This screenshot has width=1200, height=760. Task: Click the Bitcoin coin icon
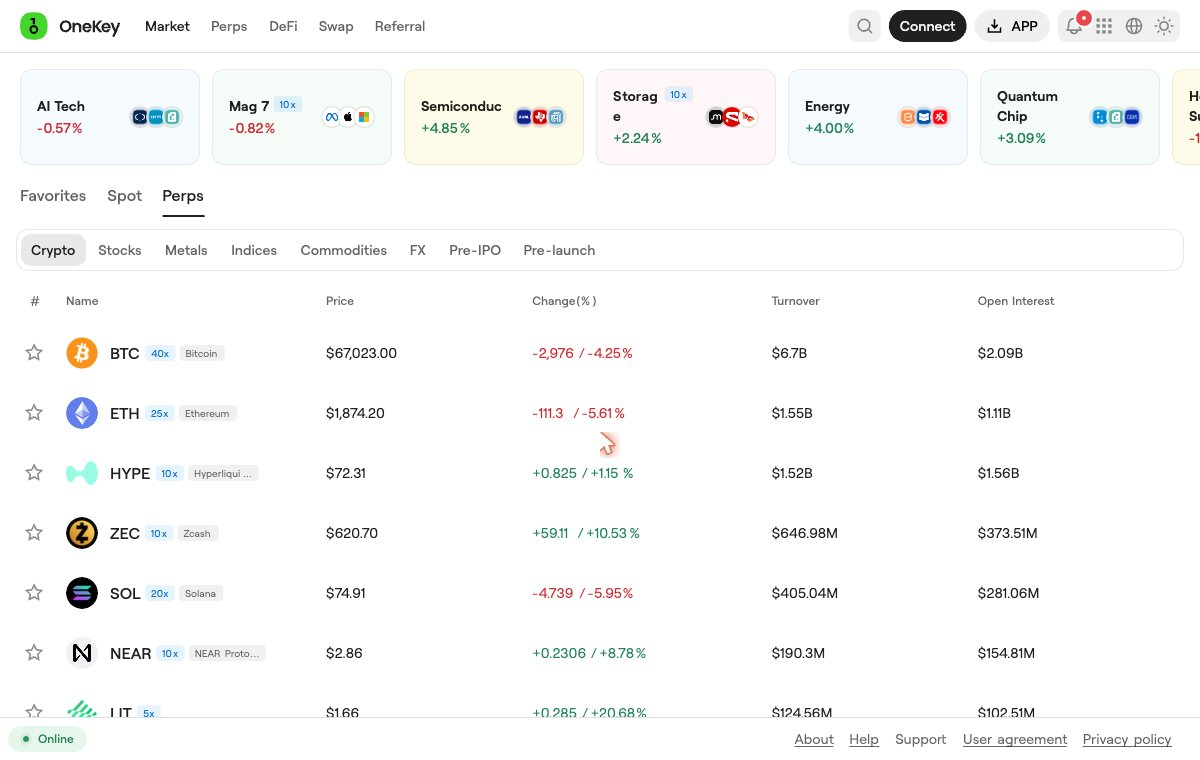(x=82, y=353)
